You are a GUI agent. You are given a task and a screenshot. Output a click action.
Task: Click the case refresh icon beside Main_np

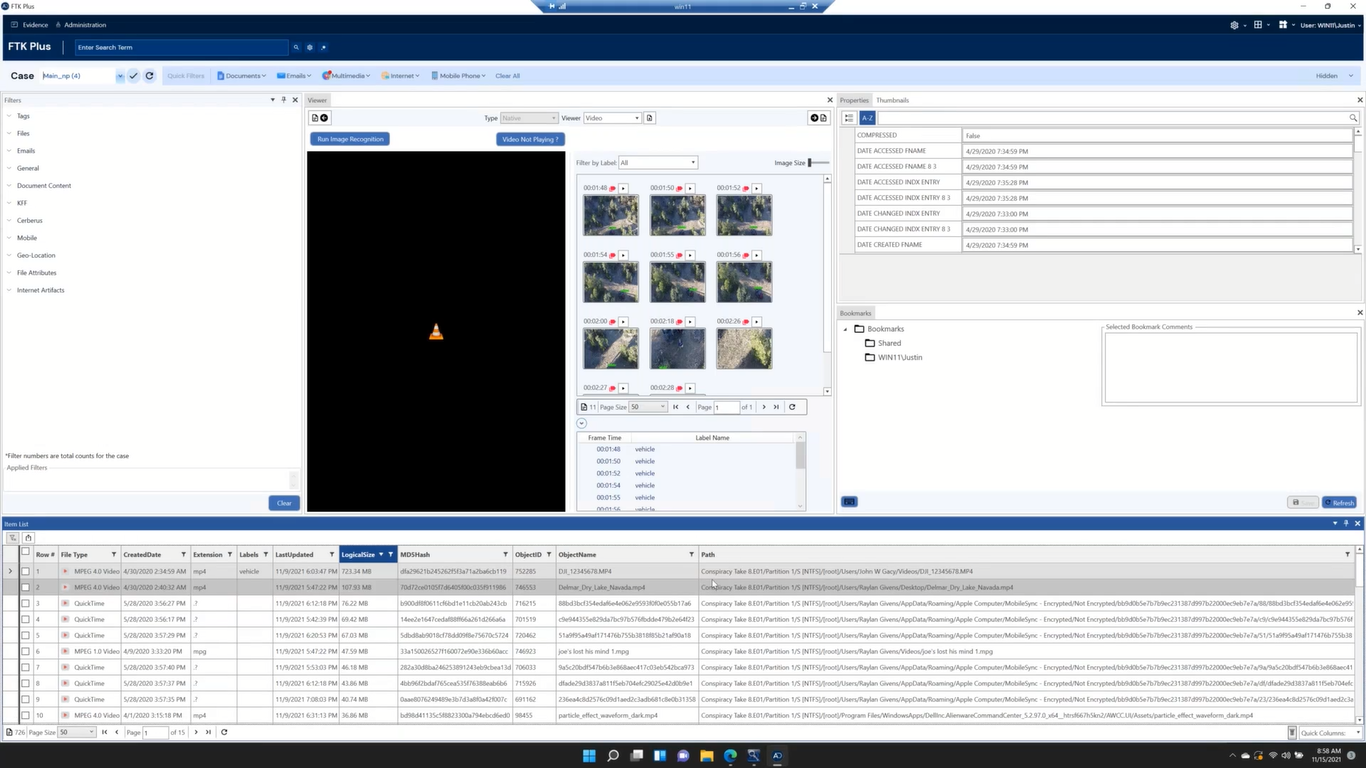click(149, 76)
